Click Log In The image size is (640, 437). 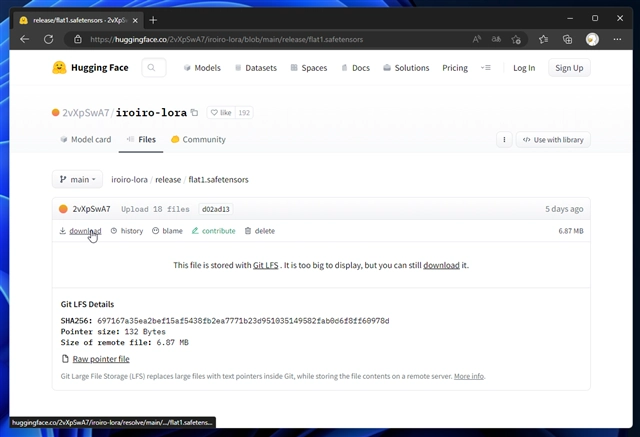coord(524,68)
